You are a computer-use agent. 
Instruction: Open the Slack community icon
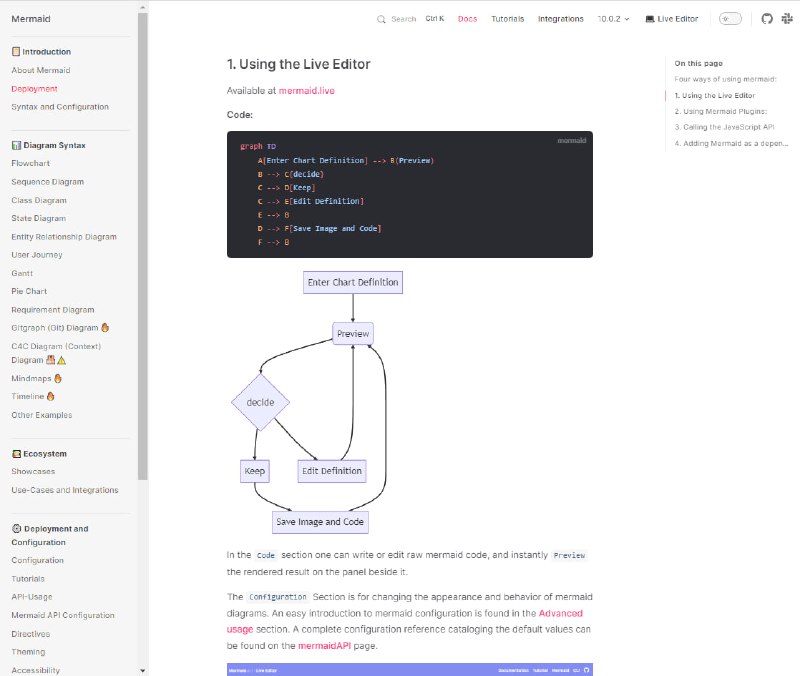[x=786, y=19]
